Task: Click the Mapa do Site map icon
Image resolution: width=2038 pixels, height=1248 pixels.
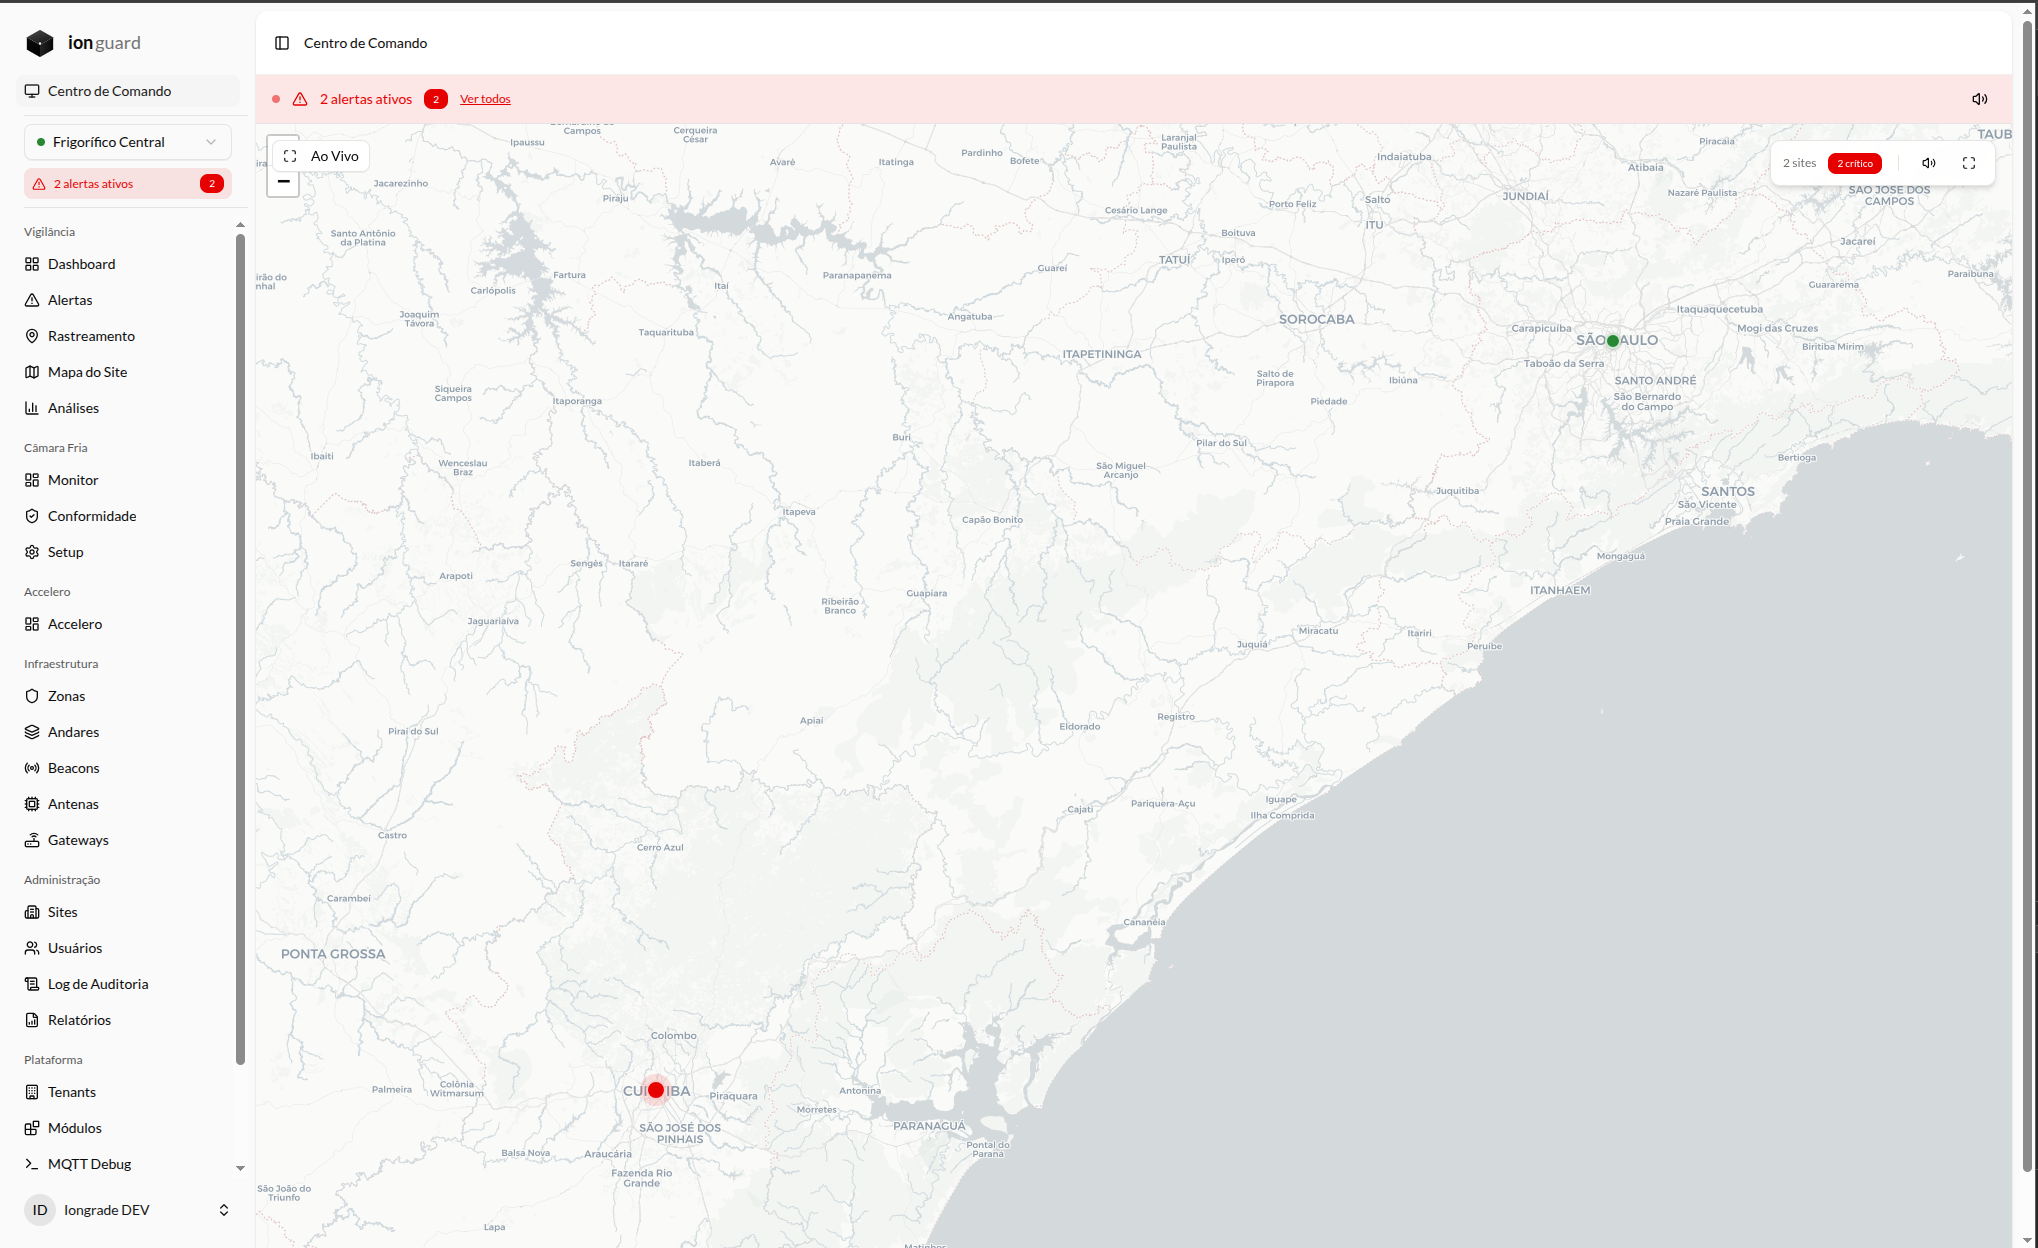Action: tap(32, 372)
